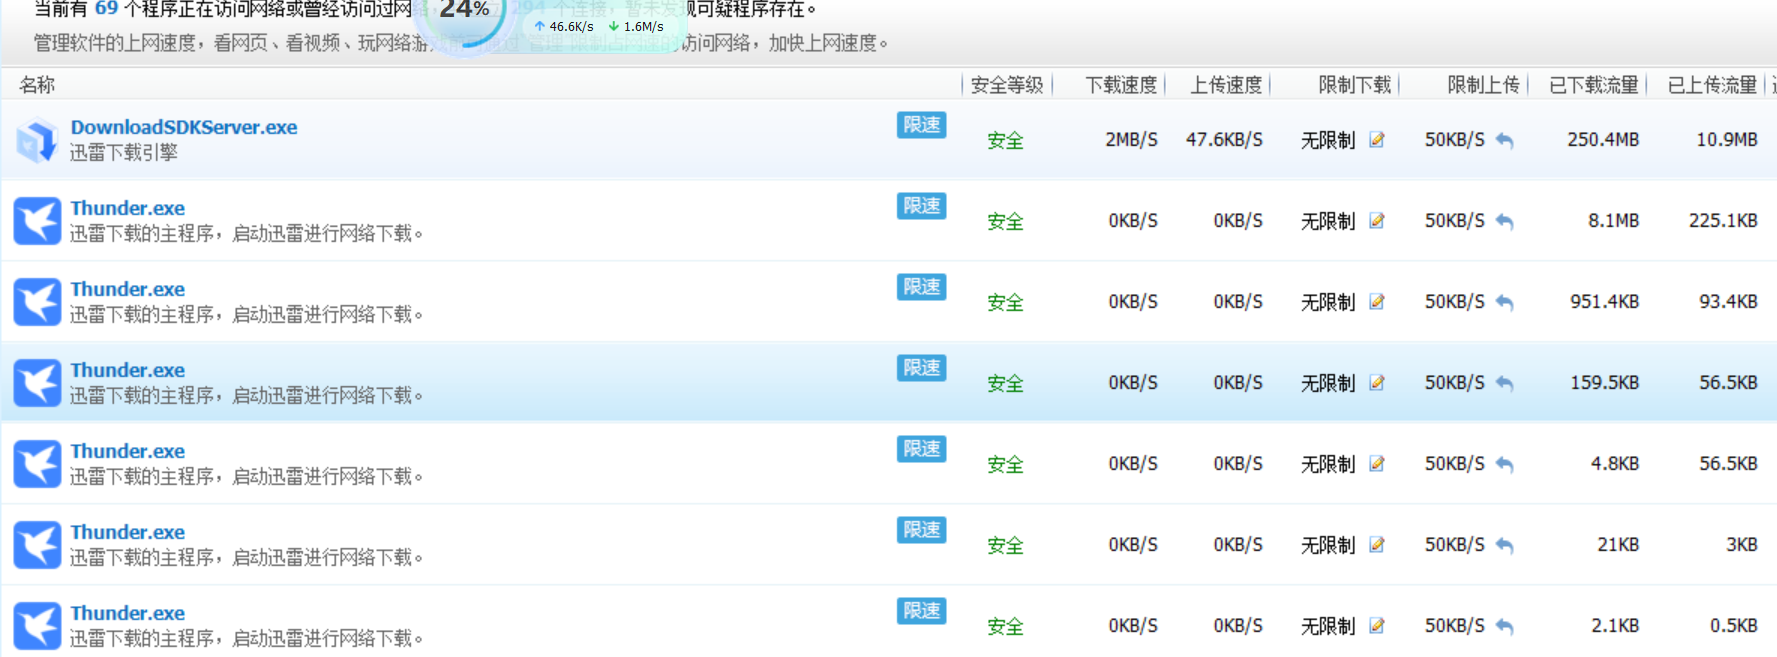Sort by the 已下载流量 column header
The width and height of the screenshot is (1777, 657).
(1592, 85)
